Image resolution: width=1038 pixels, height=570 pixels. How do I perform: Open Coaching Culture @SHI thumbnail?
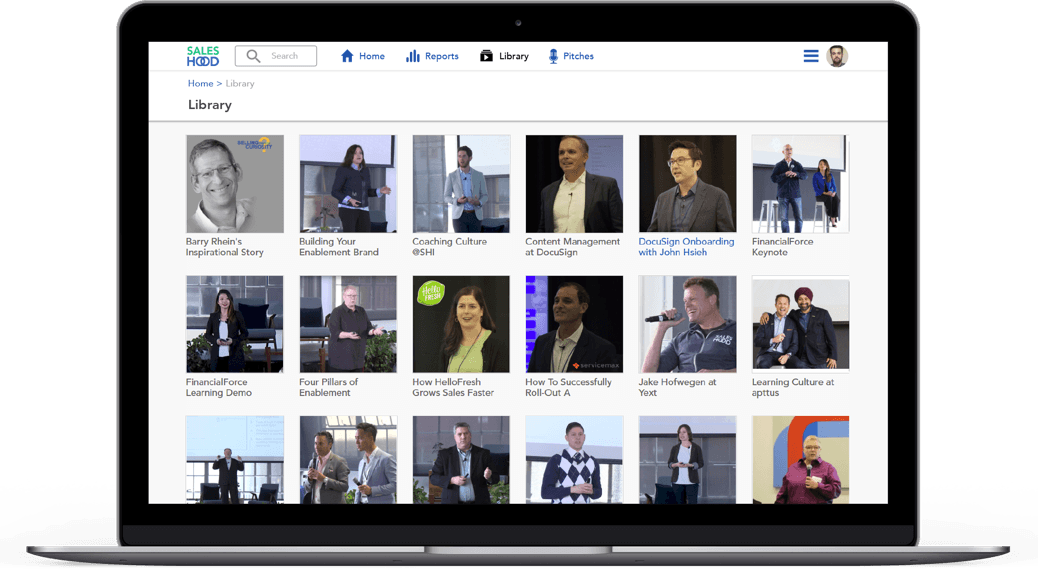pyautogui.click(x=461, y=184)
